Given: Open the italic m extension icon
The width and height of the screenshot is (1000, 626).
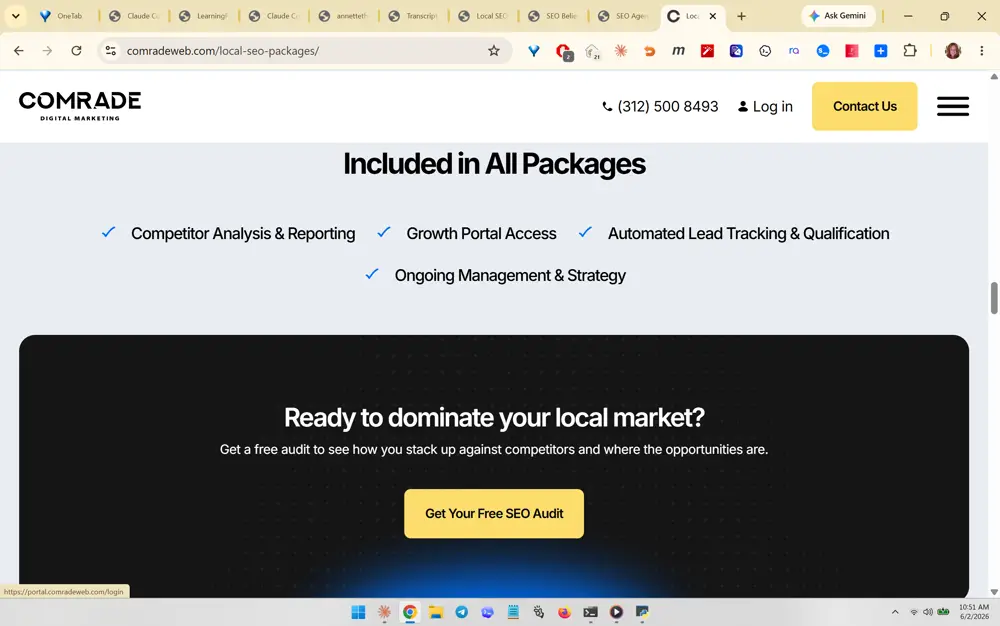Looking at the screenshot, I should [x=678, y=51].
